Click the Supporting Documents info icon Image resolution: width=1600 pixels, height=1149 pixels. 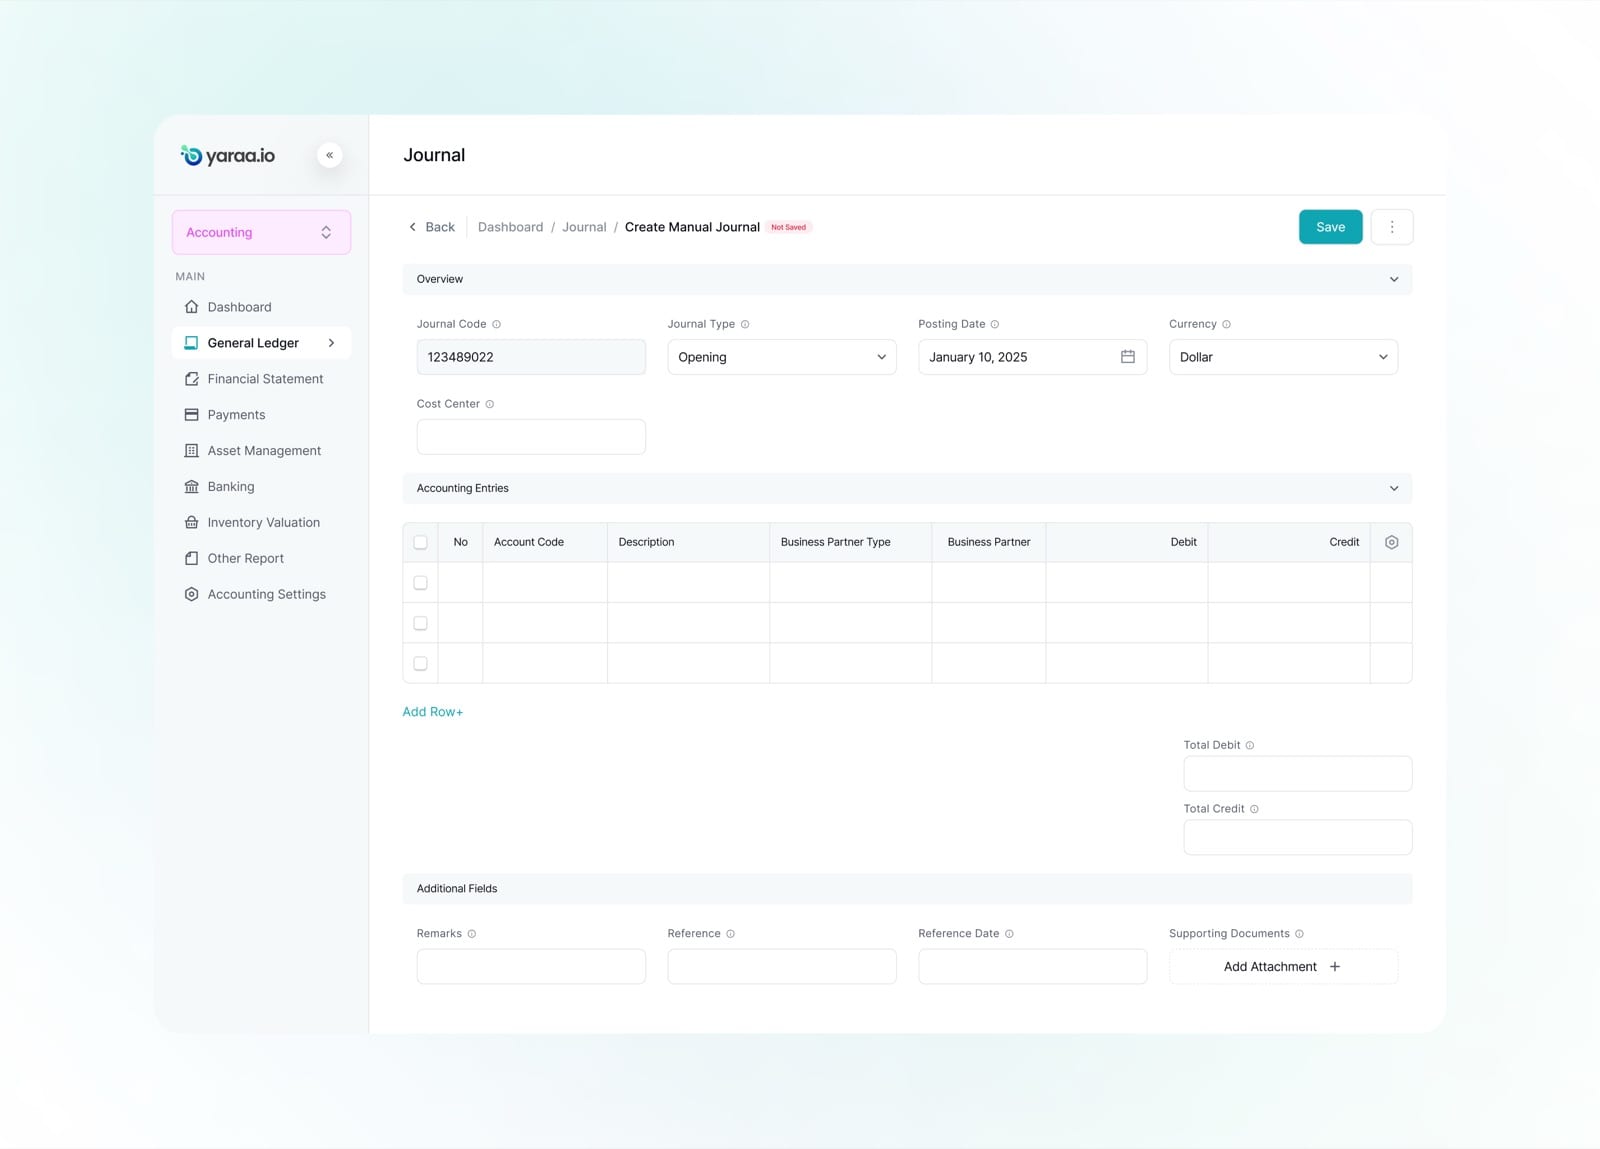[x=1300, y=934]
